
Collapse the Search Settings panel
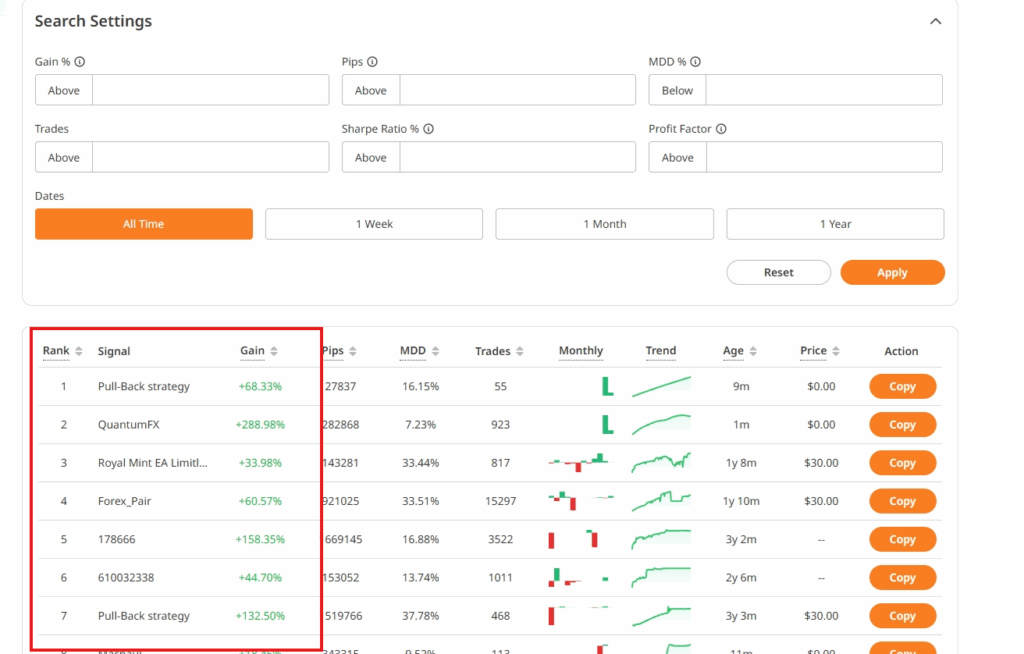935,21
